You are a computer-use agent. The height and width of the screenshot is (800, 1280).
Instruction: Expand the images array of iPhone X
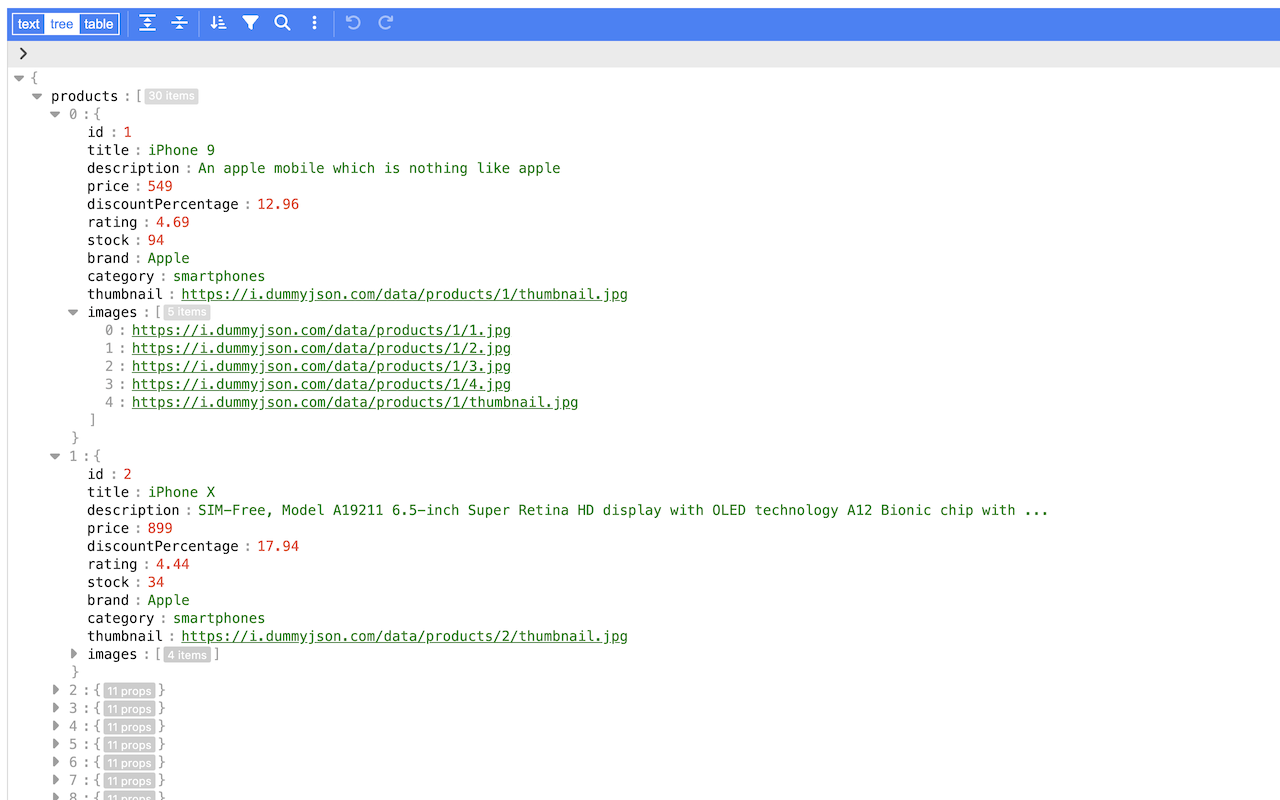click(74, 654)
